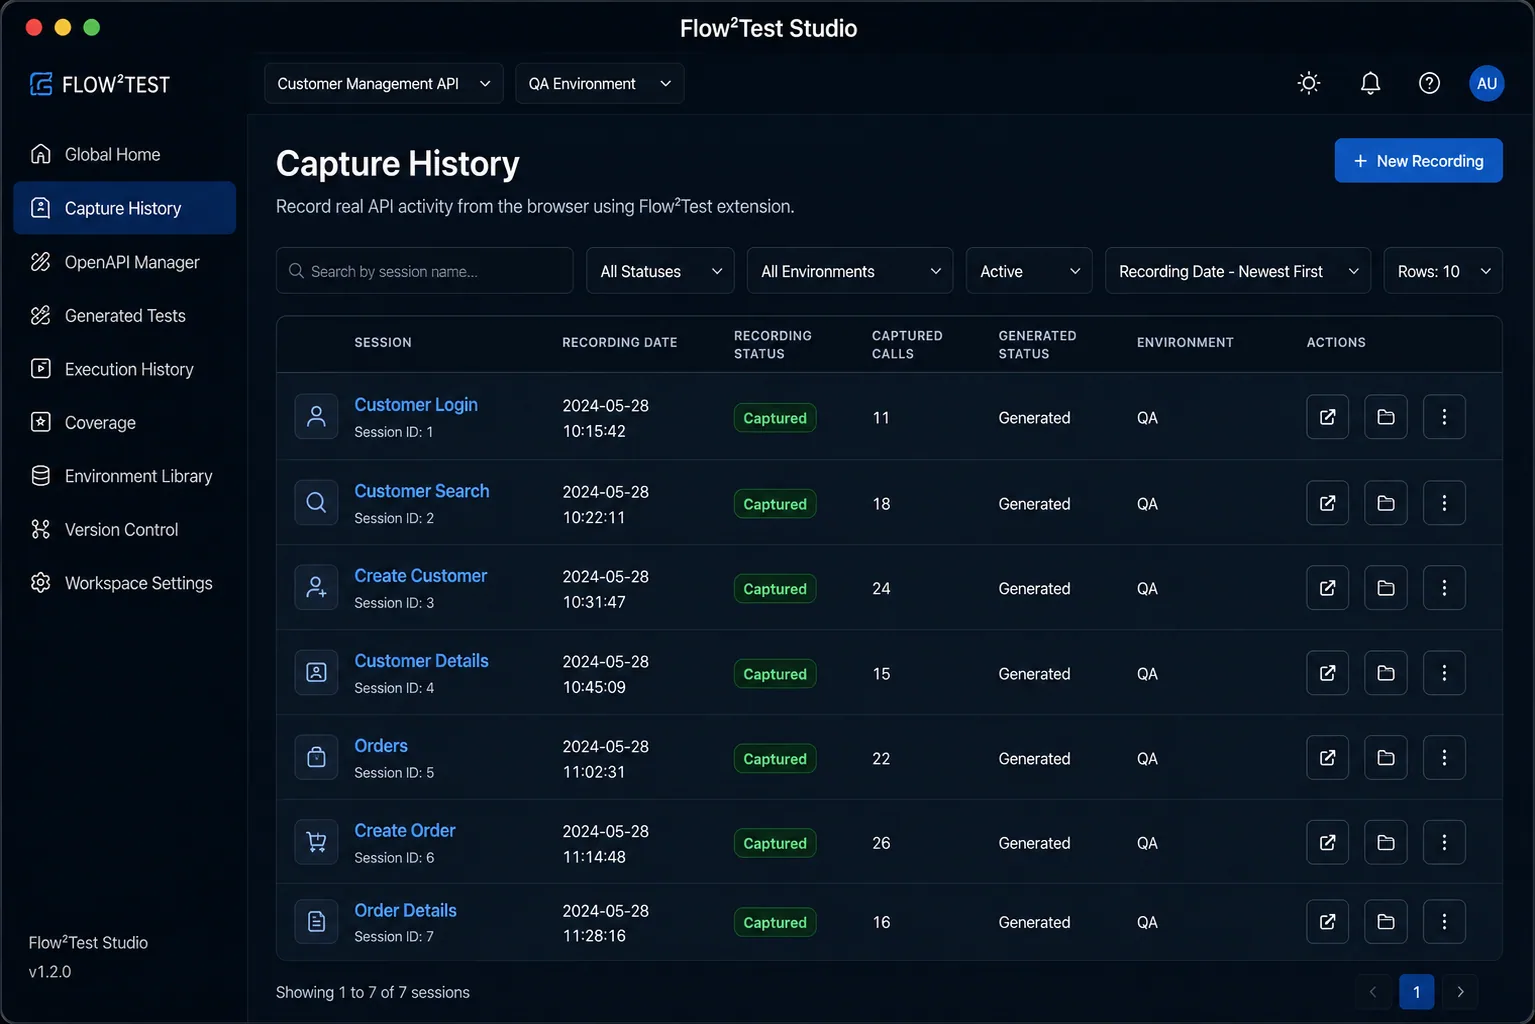Expand the All Statuses filter

660,271
